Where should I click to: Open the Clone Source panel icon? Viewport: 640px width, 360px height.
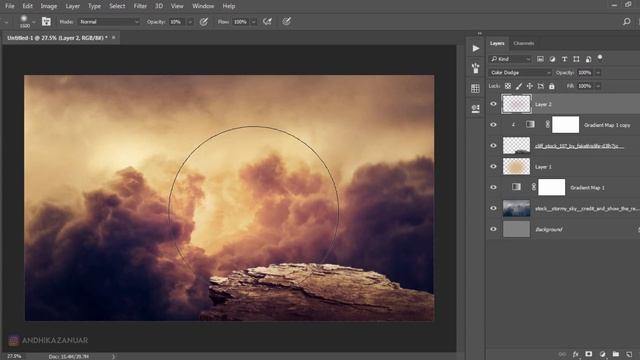(x=476, y=108)
